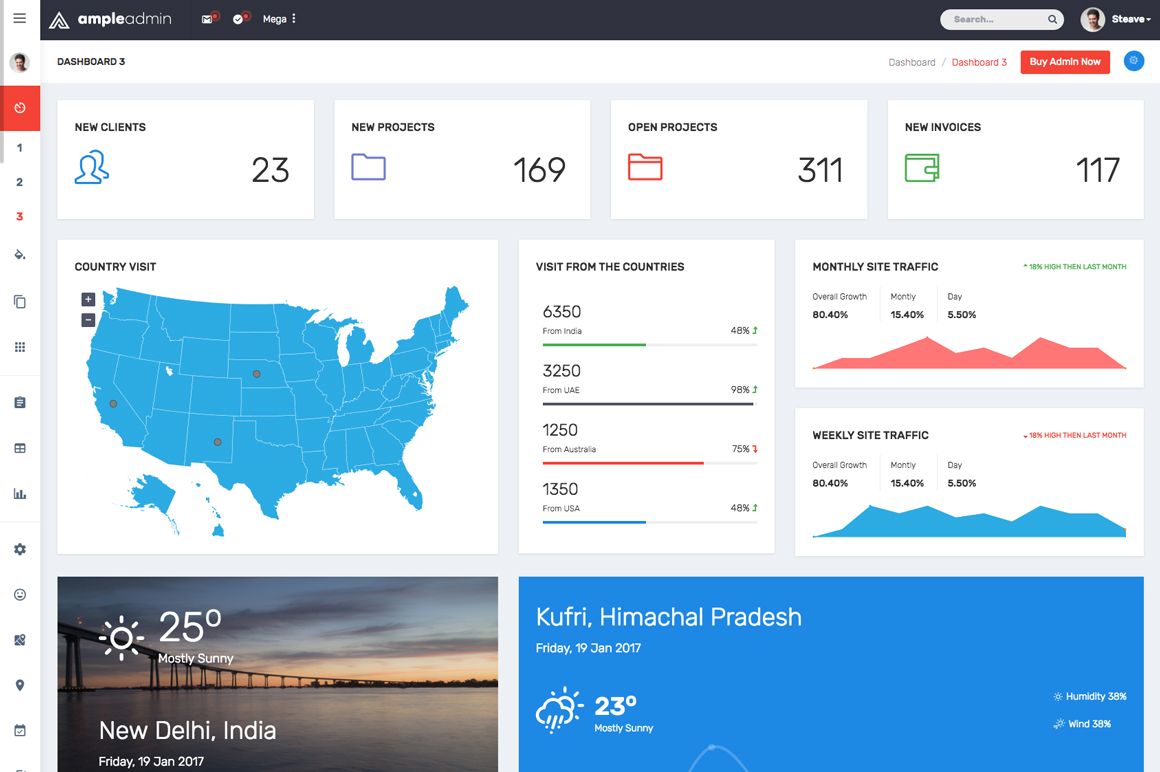Click the New Projects folder icon
The width and height of the screenshot is (1160, 772).
point(368,167)
